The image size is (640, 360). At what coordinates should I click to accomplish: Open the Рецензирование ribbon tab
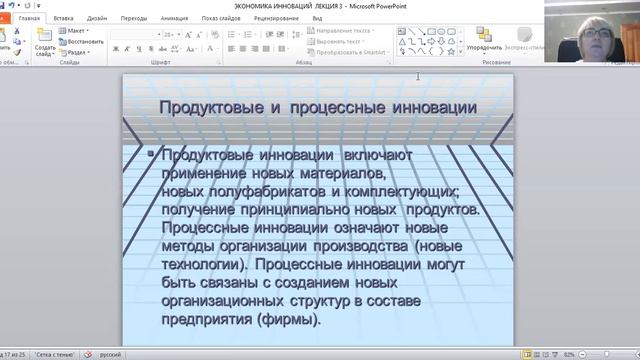pyautogui.click(x=276, y=18)
